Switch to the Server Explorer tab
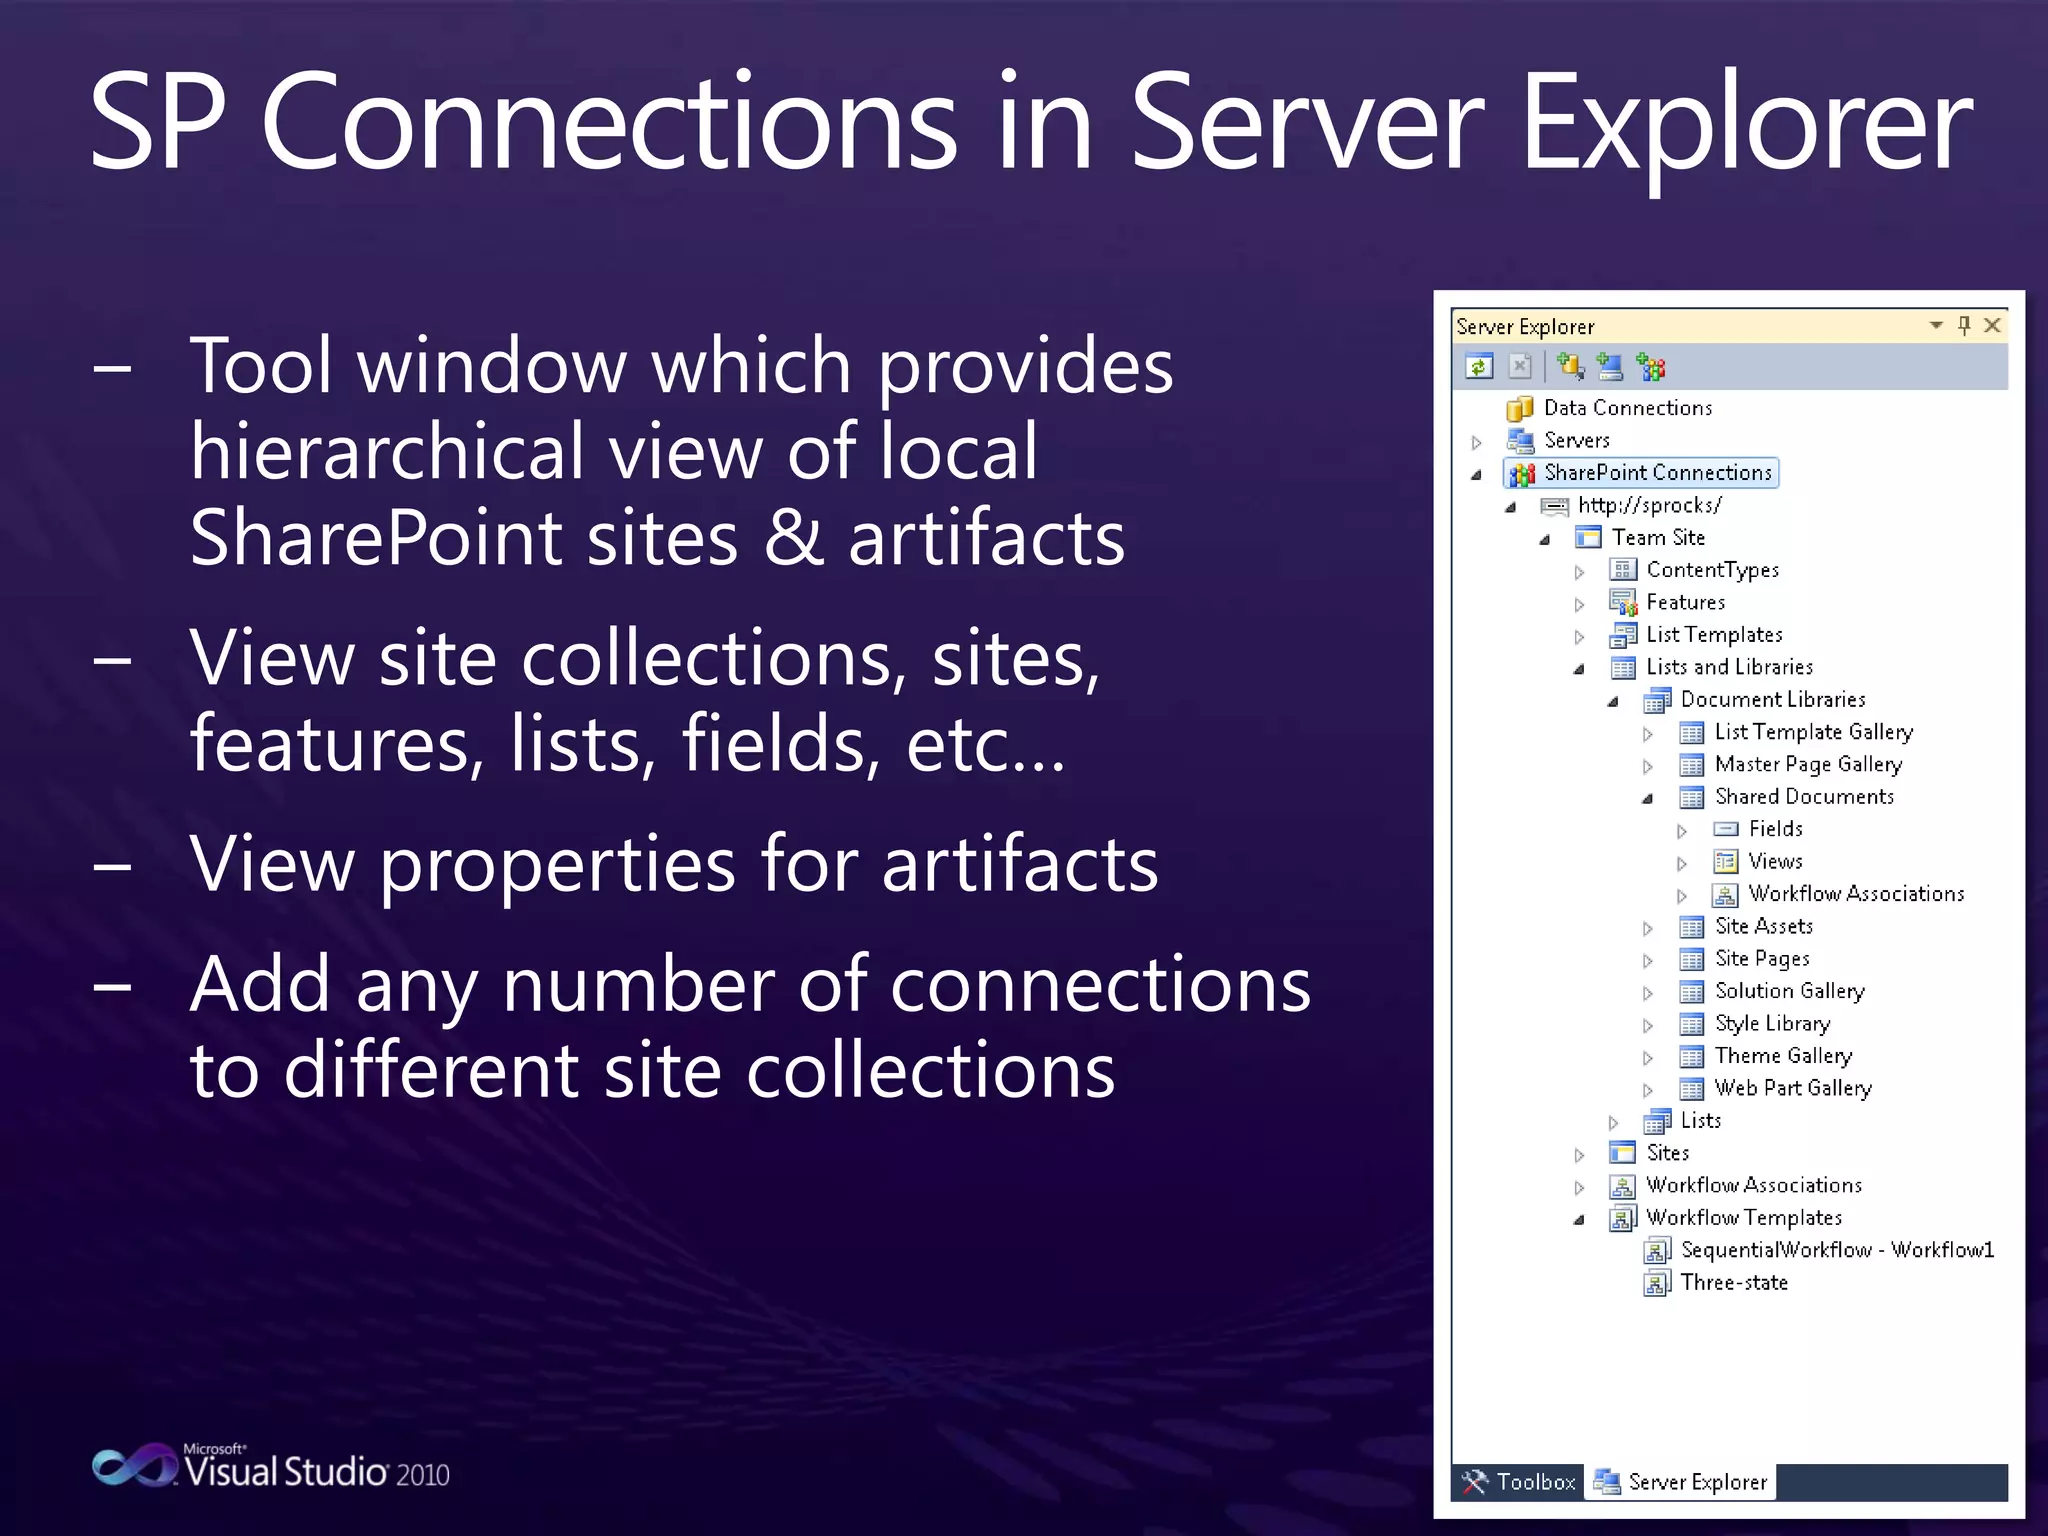Viewport: 2048px width, 1536px height. pyautogui.click(x=1682, y=1482)
